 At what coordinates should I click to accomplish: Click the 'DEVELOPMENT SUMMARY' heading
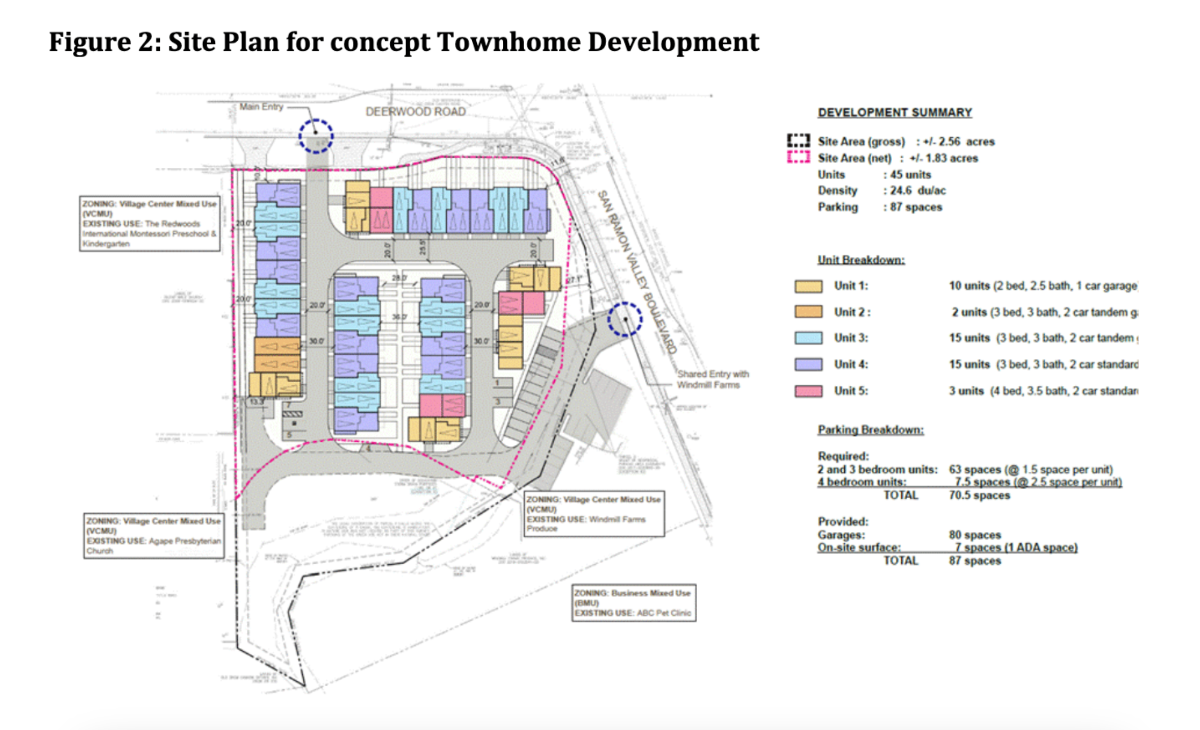[x=894, y=113]
